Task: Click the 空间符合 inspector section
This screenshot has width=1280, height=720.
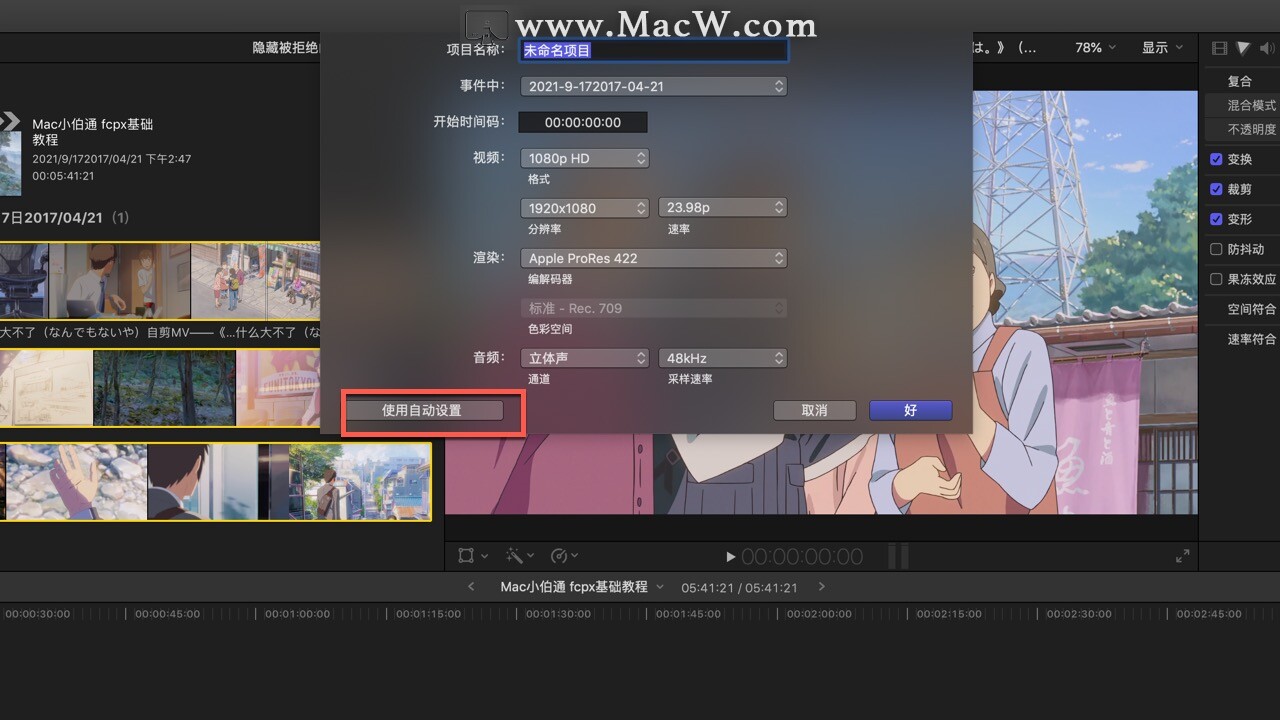Action: point(1252,309)
